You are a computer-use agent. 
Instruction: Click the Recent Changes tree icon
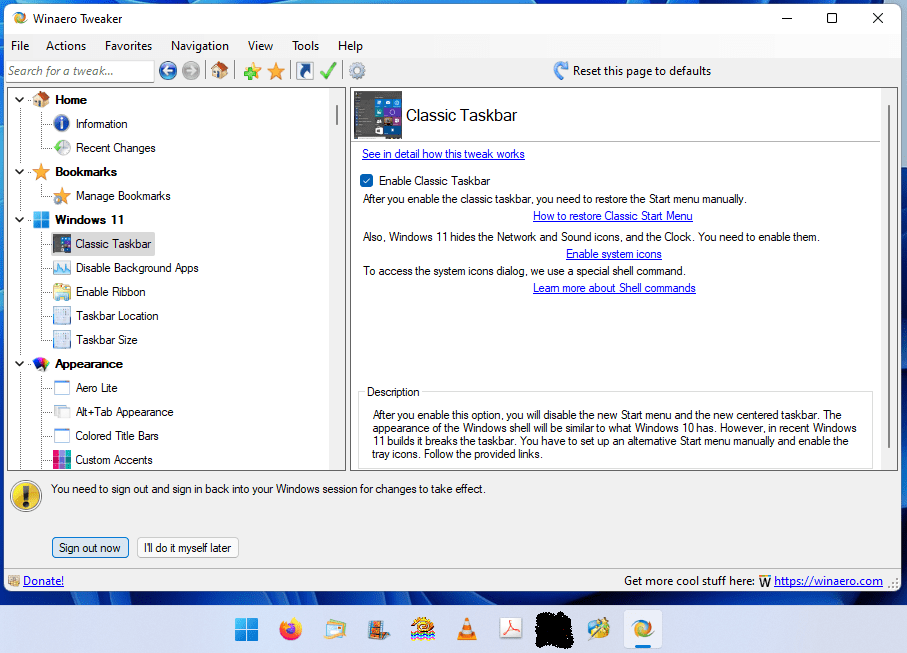click(62, 148)
